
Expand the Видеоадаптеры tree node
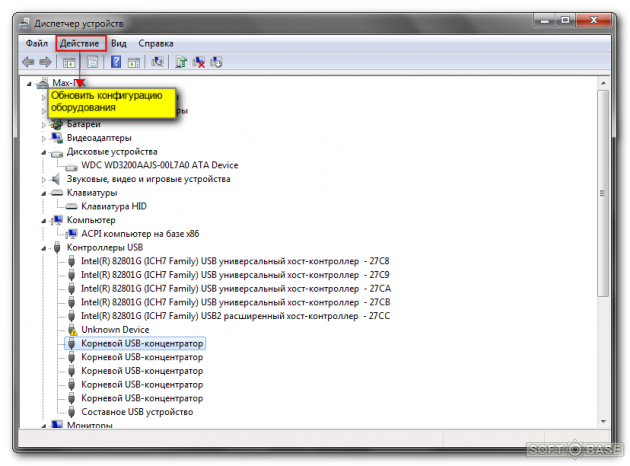pyautogui.click(x=44, y=138)
